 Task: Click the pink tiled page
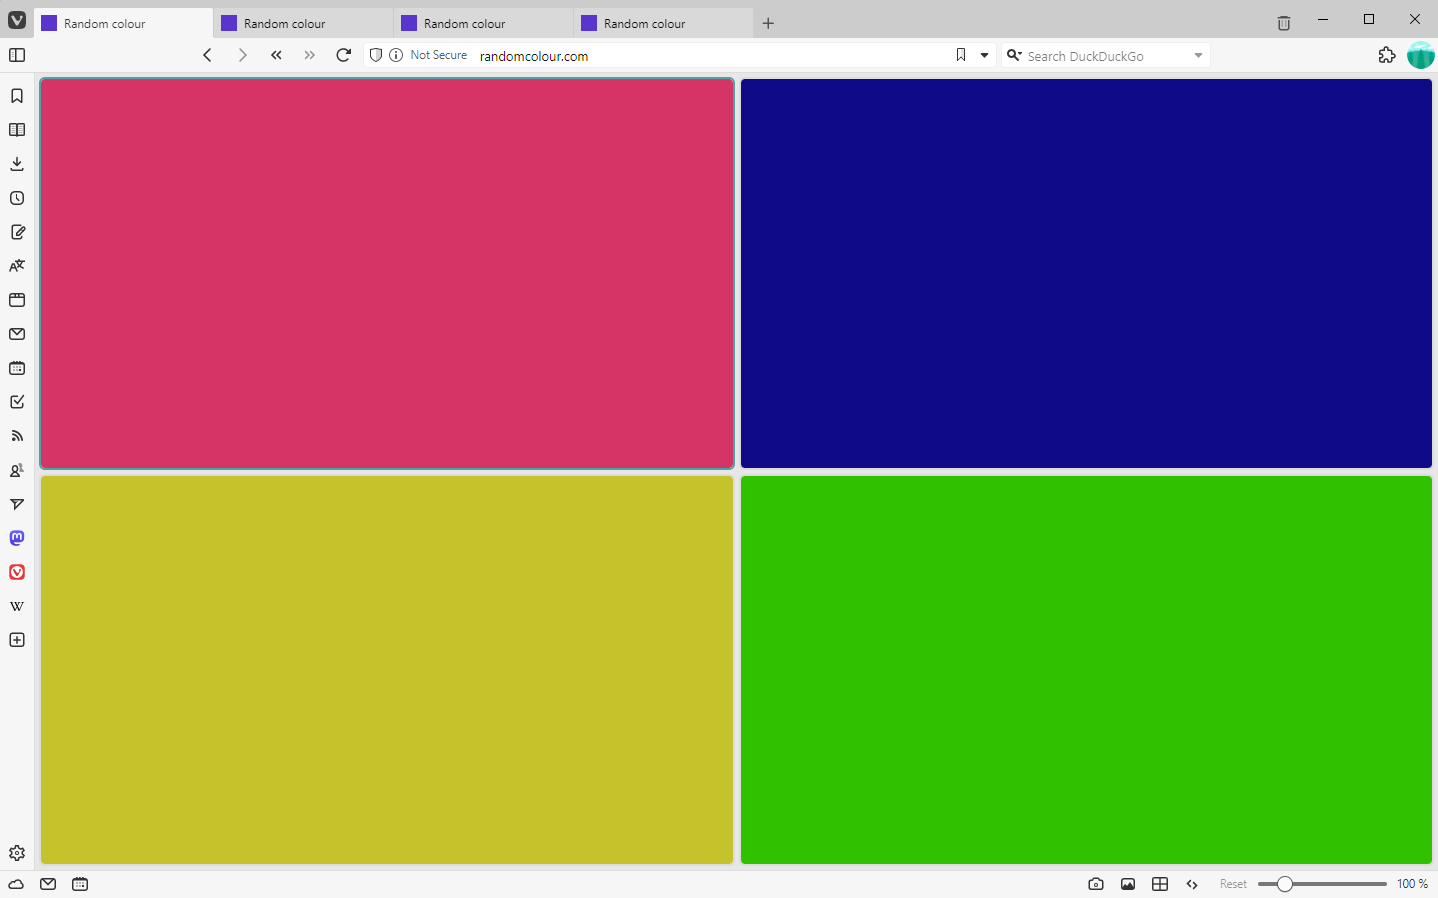[387, 273]
